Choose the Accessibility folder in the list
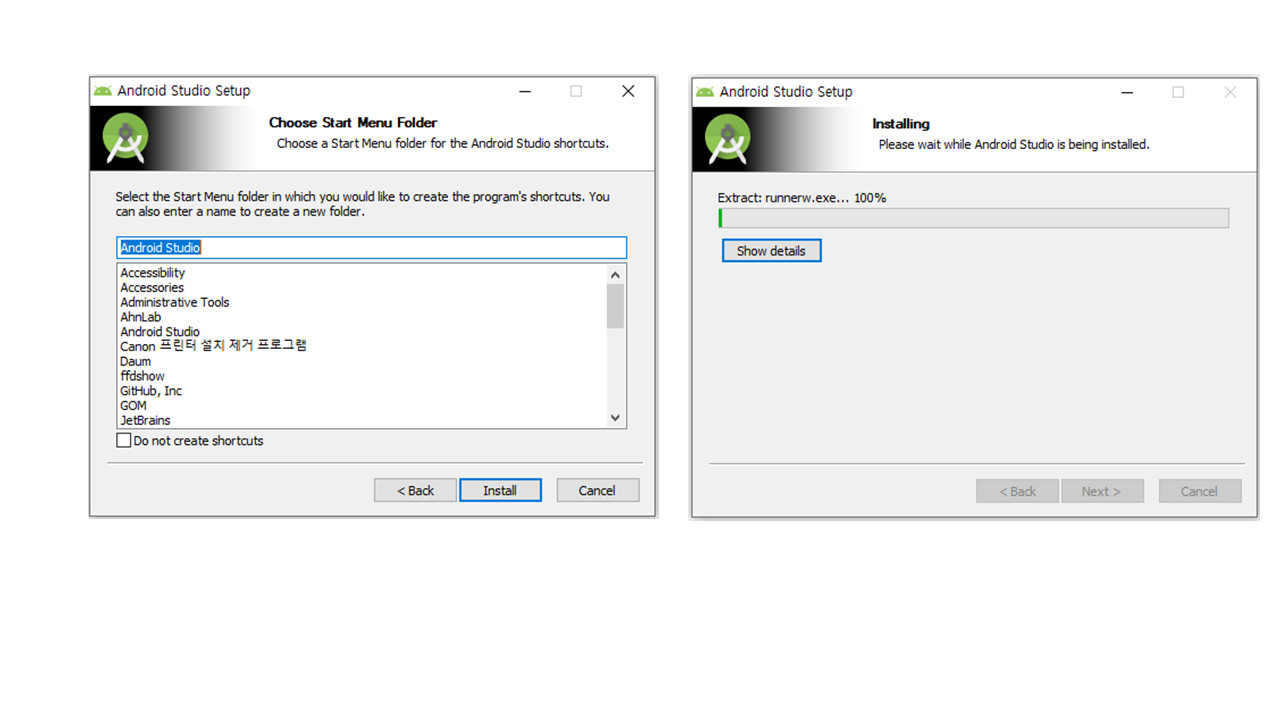Screen dimensions: 1280x720 [153, 273]
